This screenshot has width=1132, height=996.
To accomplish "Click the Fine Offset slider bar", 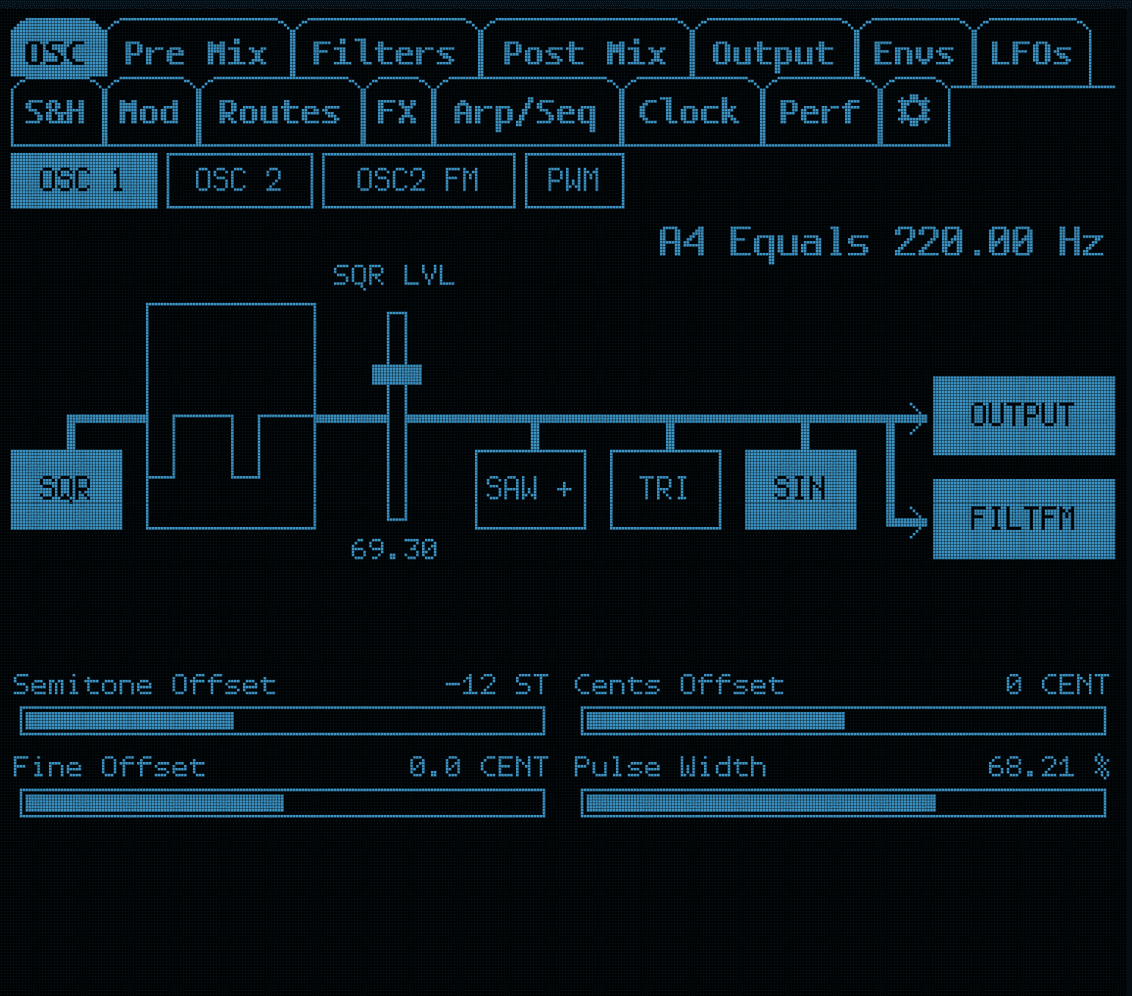I will (282, 803).
